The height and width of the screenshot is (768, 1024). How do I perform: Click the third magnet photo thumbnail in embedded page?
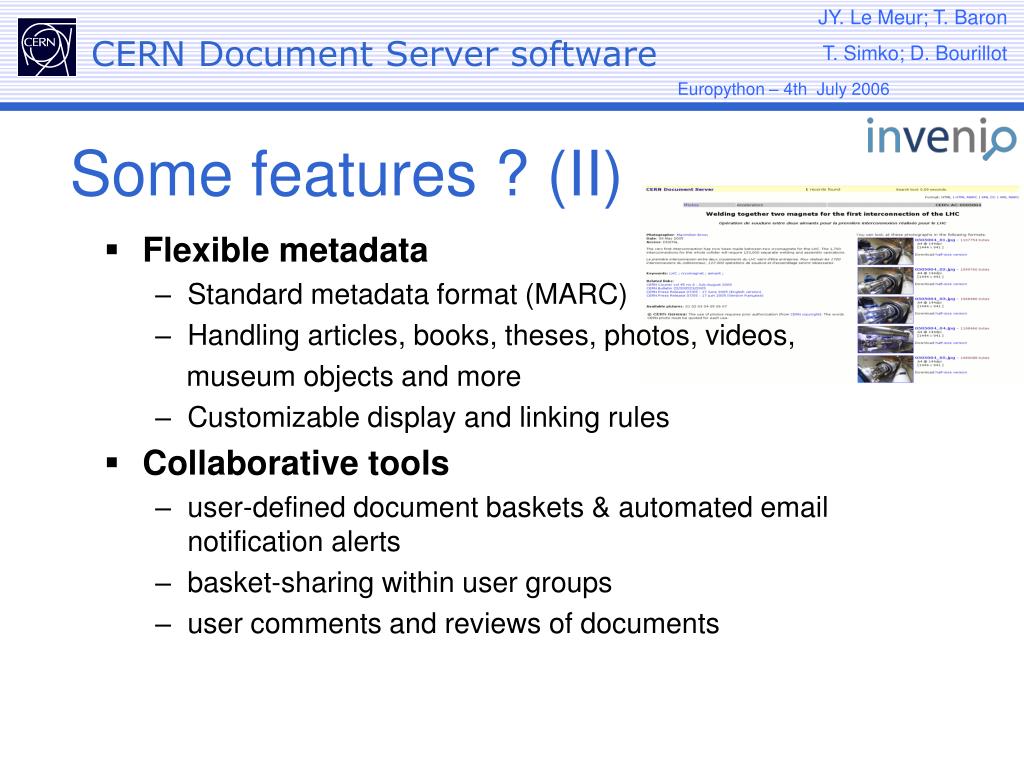(x=885, y=310)
